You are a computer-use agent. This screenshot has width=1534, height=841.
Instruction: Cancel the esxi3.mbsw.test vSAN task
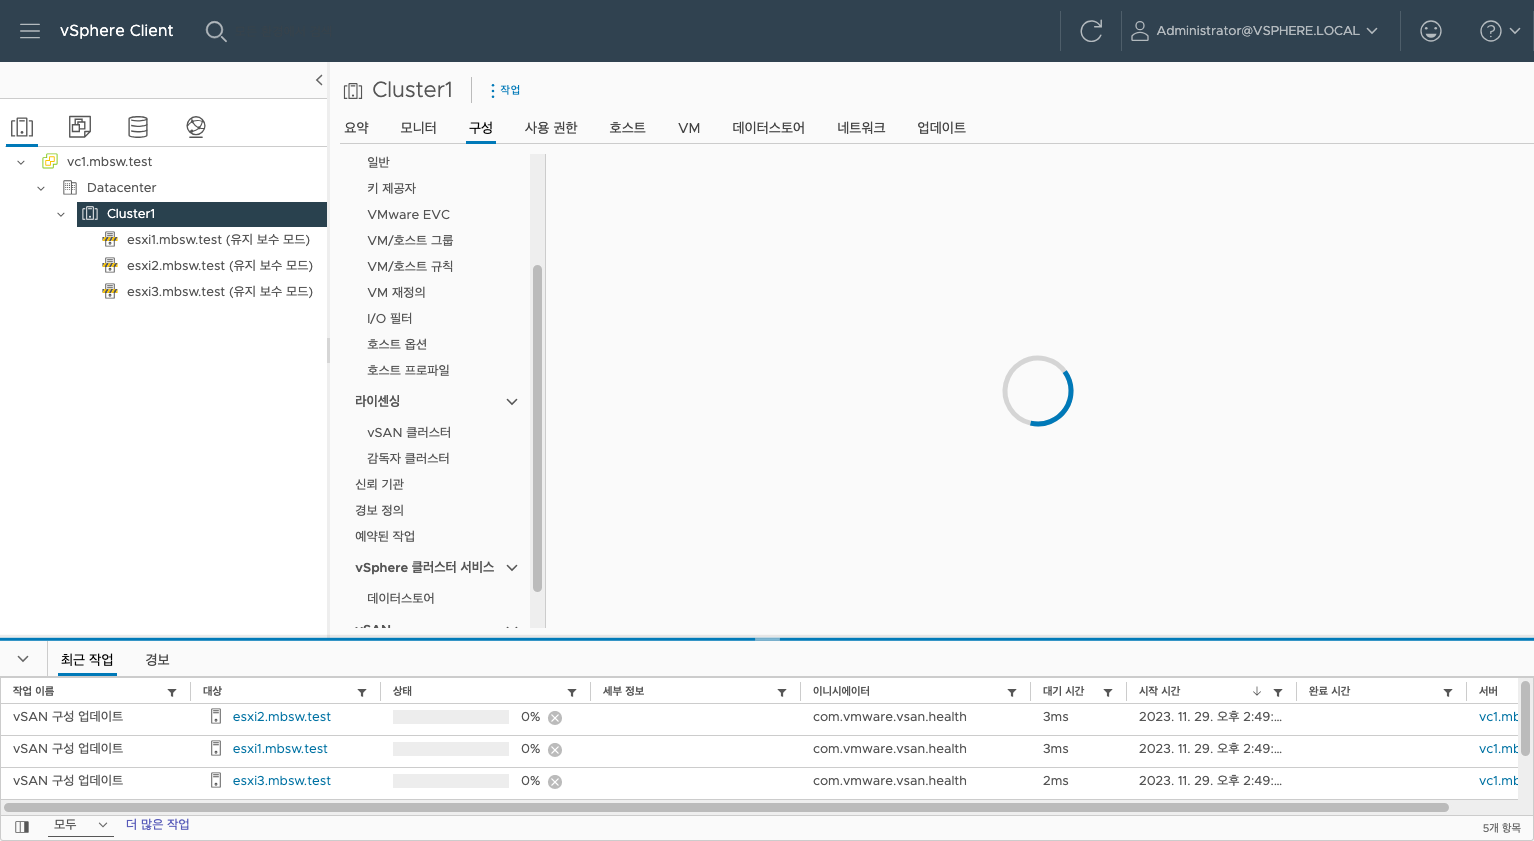tap(555, 782)
